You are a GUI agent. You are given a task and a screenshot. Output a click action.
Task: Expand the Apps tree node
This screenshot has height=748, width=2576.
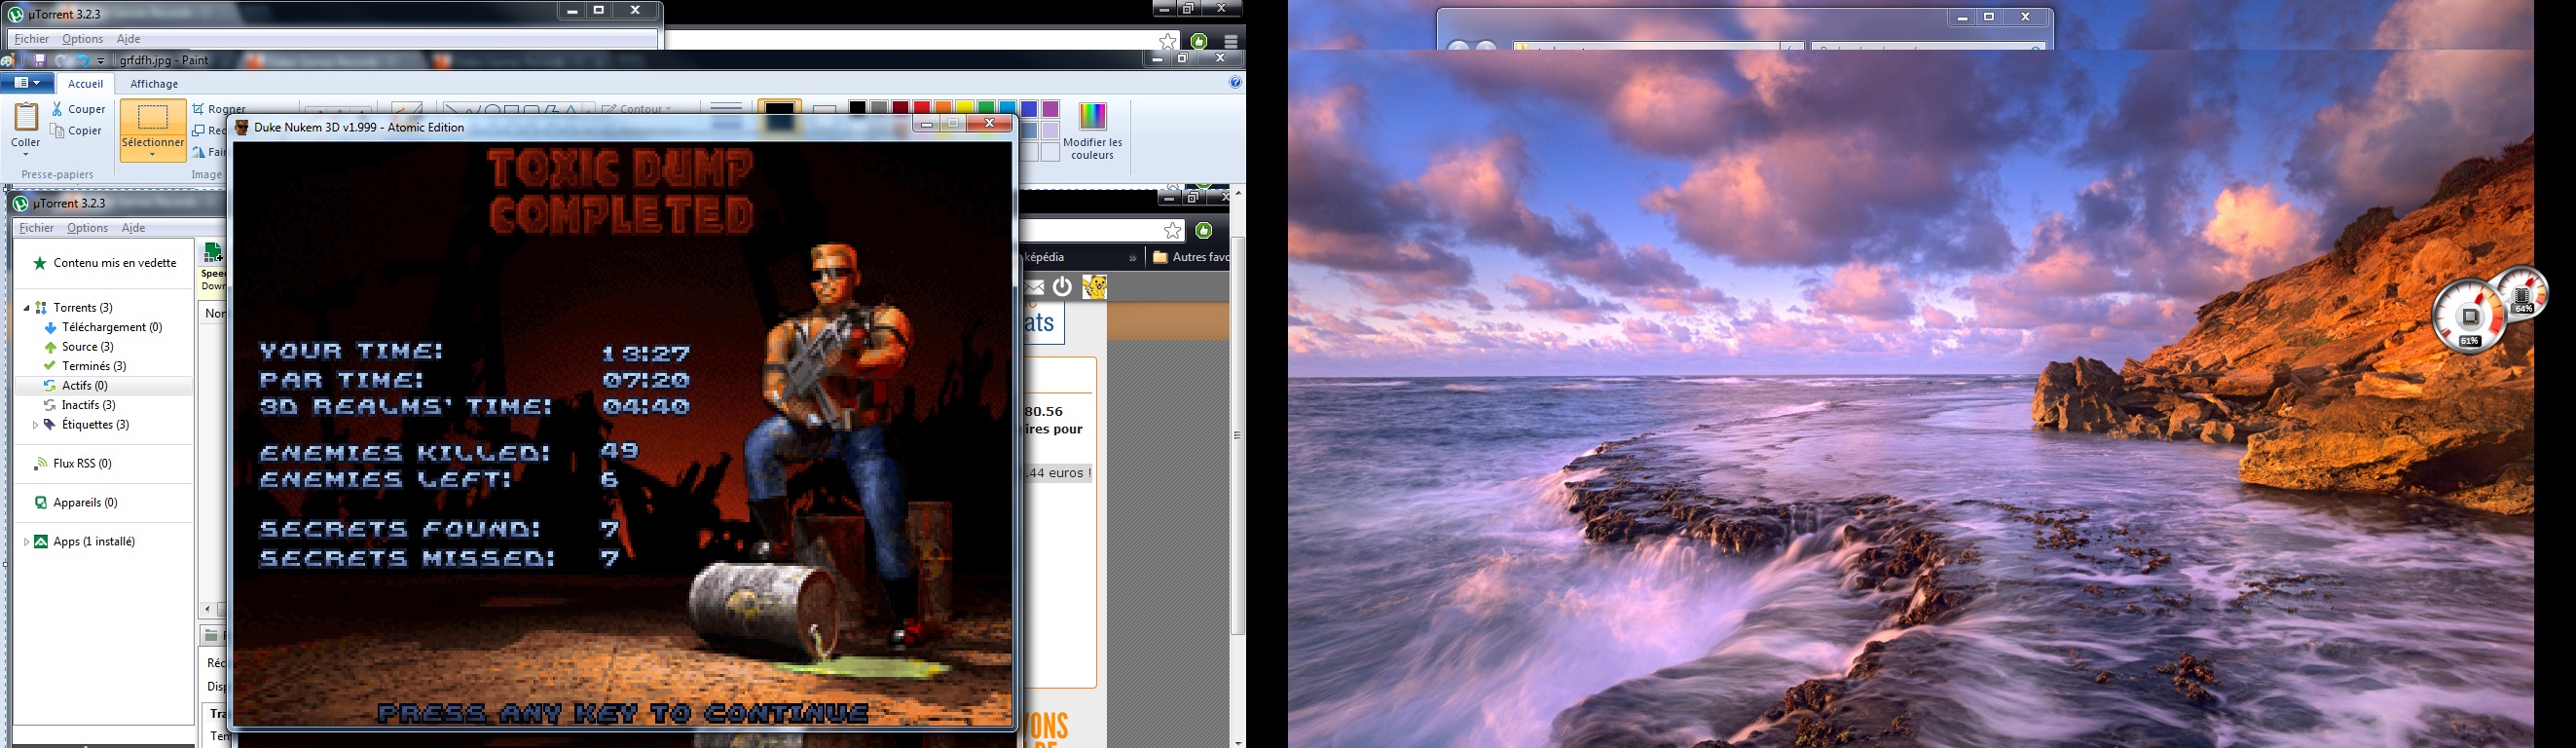click(x=26, y=542)
